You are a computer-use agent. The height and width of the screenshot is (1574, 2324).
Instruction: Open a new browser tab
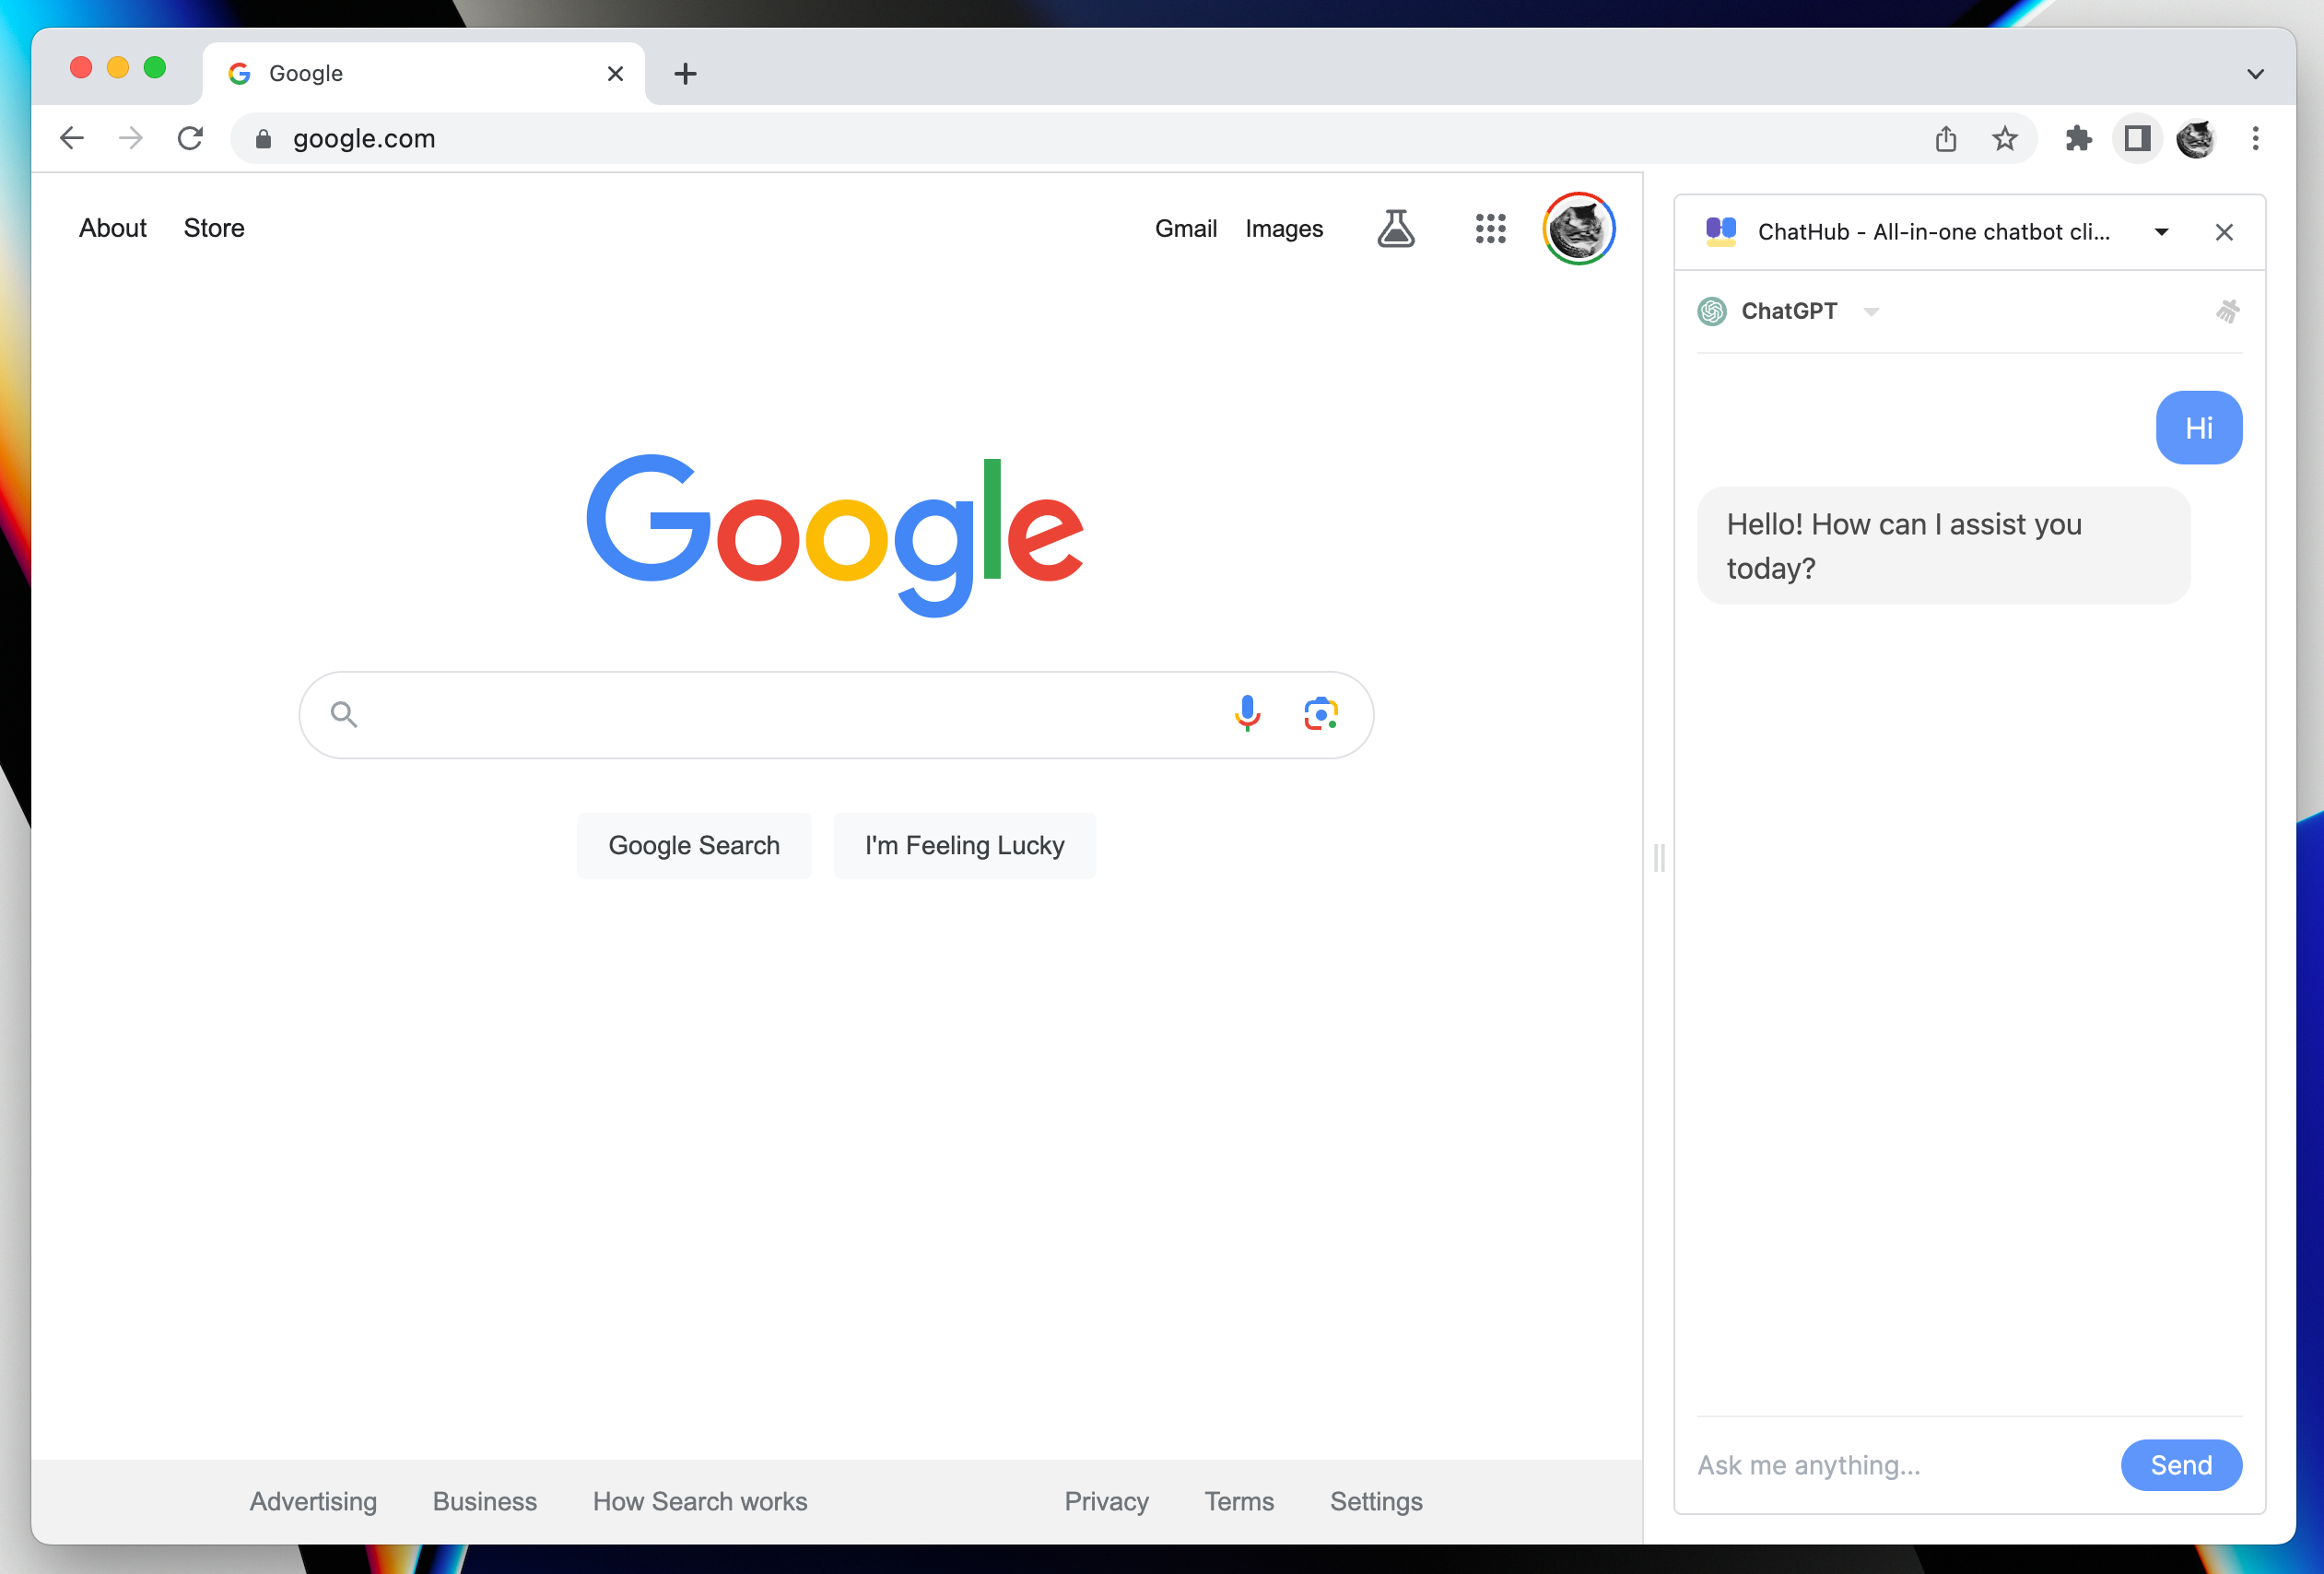(685, 73)
